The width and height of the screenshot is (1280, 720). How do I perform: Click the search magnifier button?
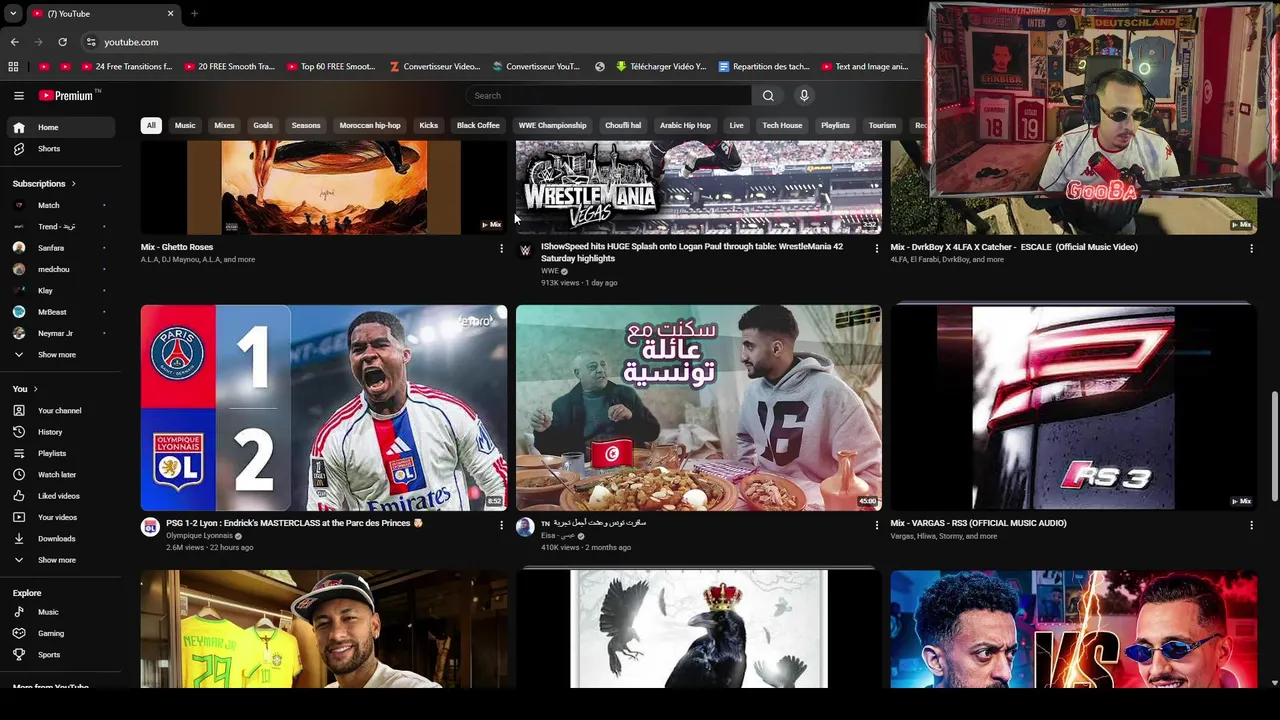click(768, 95)
